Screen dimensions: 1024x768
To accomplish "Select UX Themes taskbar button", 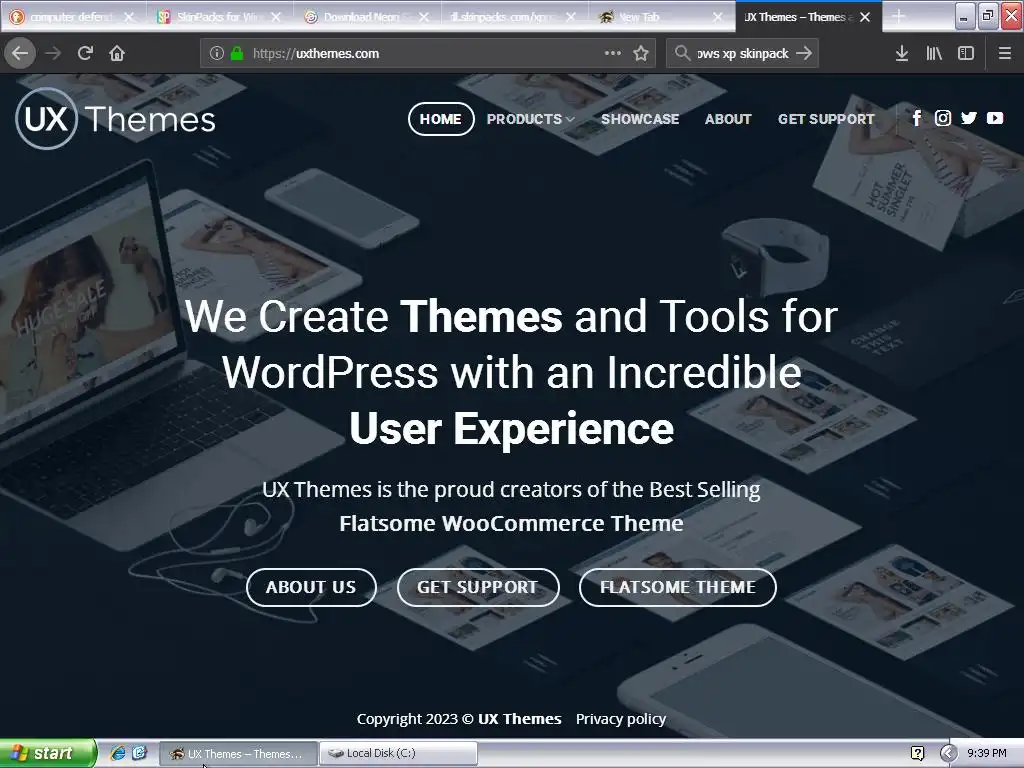I will 238,754.
